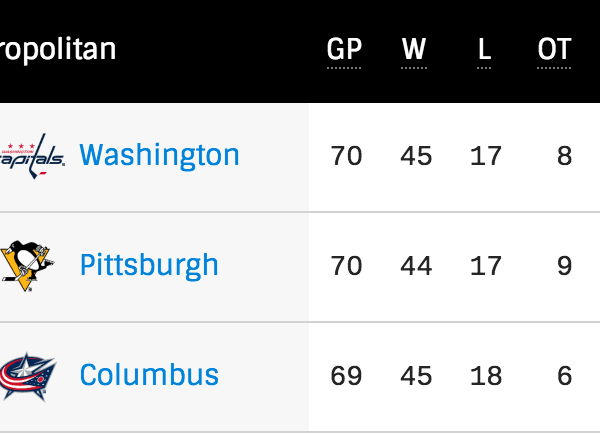Open the Washington team link

[159, 155]
